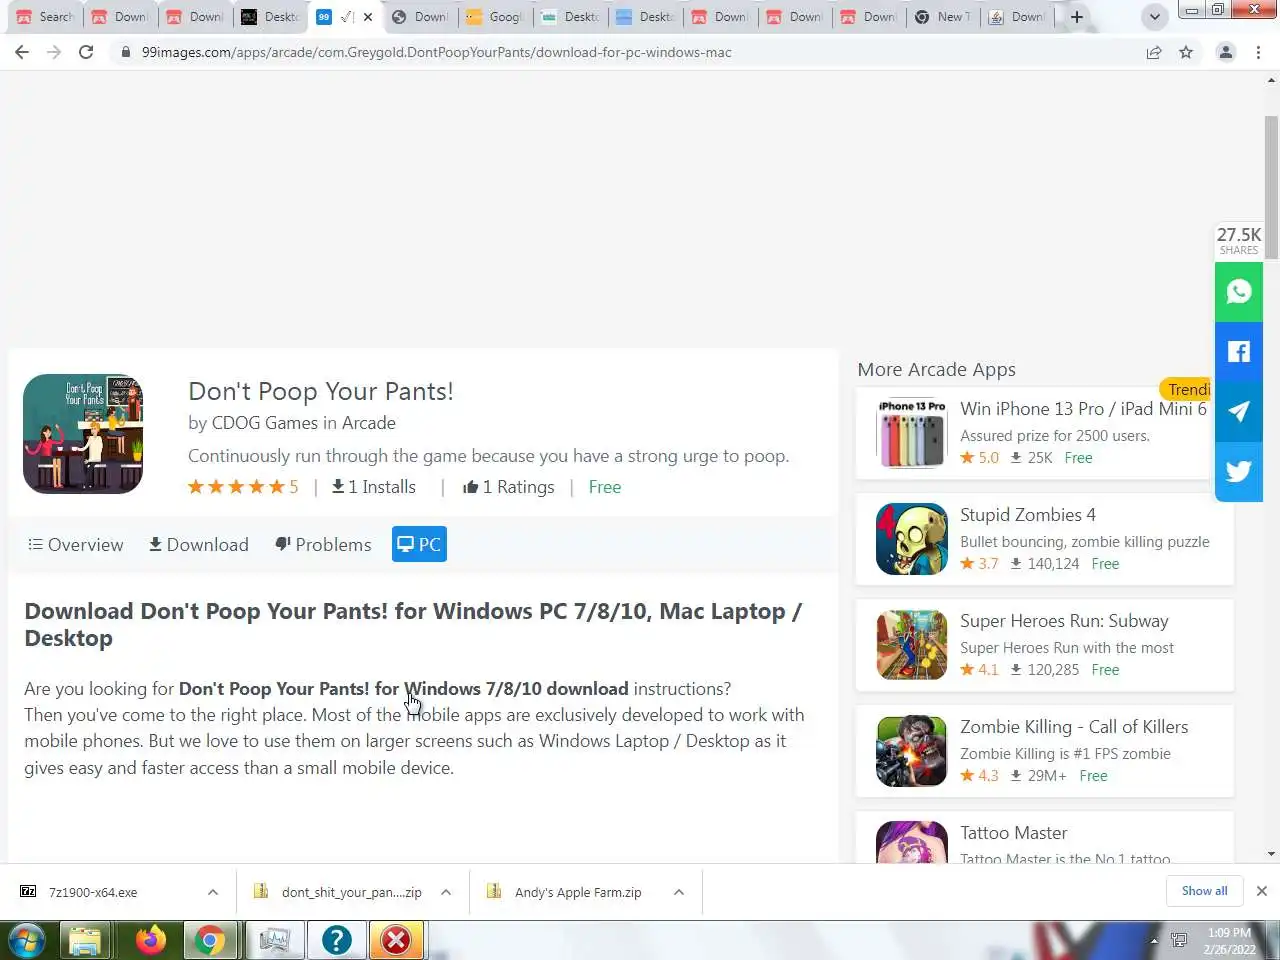The image size is (1280, 960).
Task: Click the Free price label on the app
Action: pyautogui.click(x=604, y=487)
